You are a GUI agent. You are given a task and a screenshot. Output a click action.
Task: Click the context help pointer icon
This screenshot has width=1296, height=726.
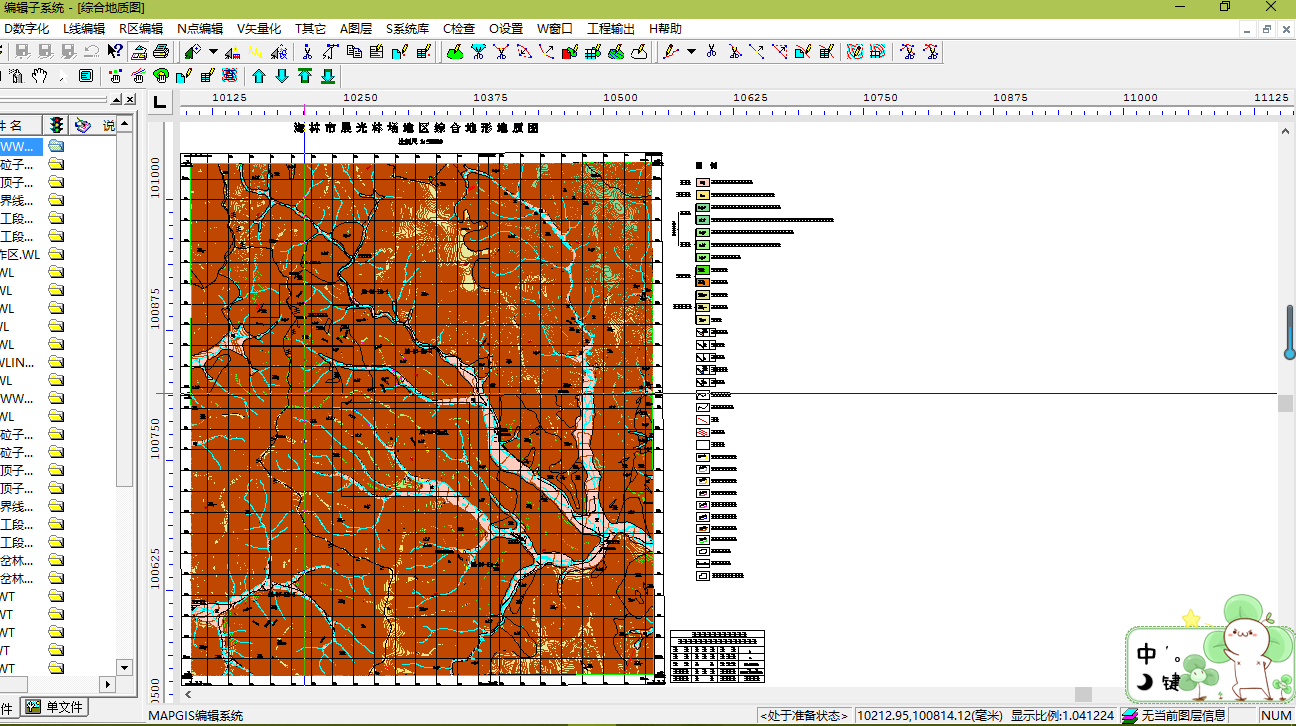(115, 51)
